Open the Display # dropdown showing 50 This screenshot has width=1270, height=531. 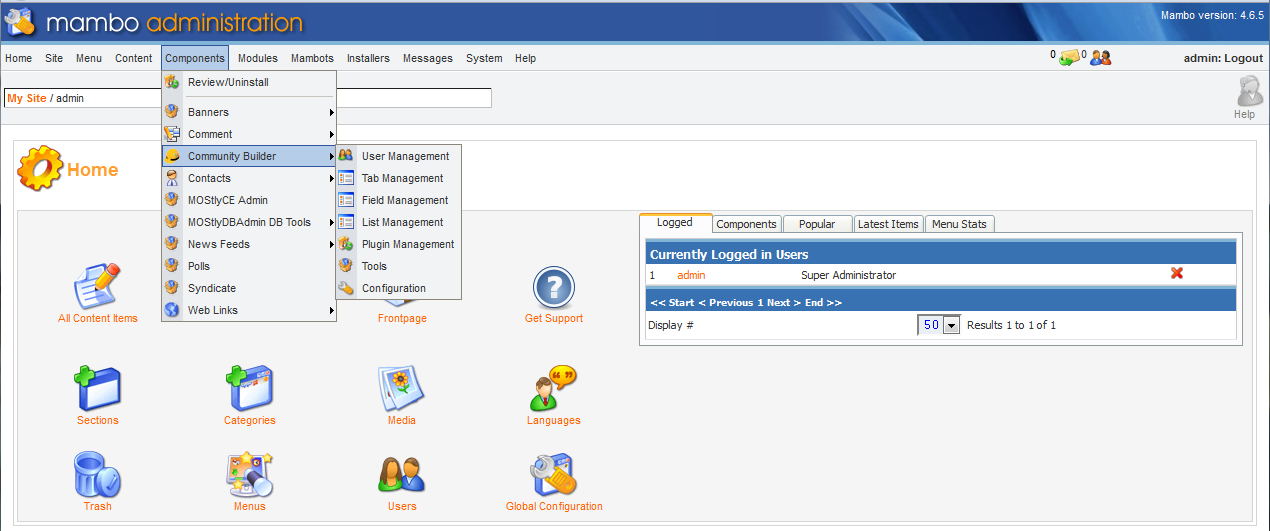(x=939, y=325)
